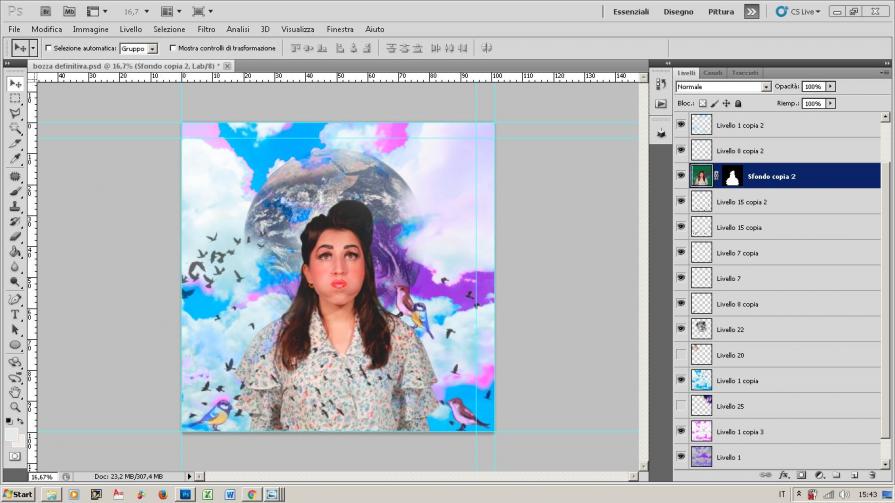
Task: Click the fx layer style icon
Action: (784, 475)
